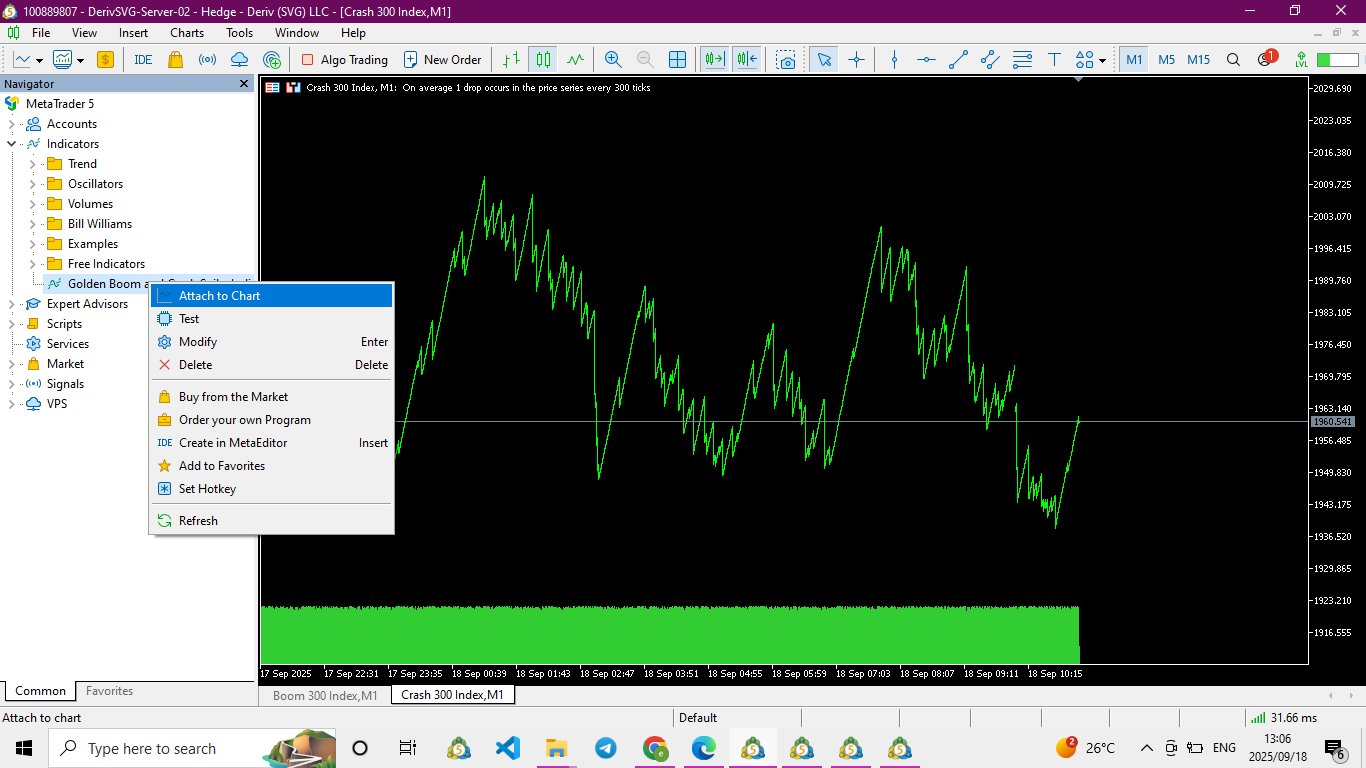Image resolution: width=1366 pixels, height=768 pixels.
Task: Choose Attach to Chart from context menu
Action: point(219,296)
